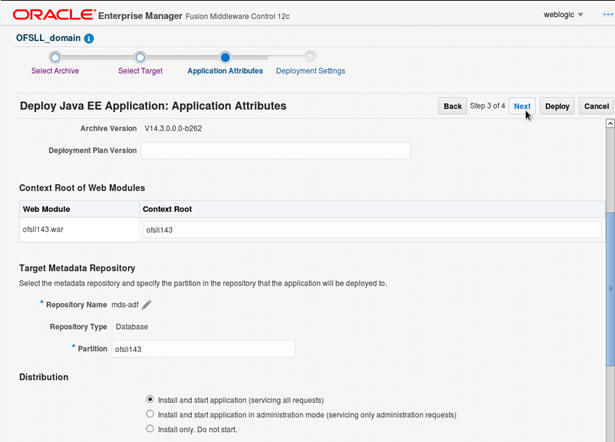
Task: Click the Deployment Settings step circle
Action: click(x=310, y=57)
